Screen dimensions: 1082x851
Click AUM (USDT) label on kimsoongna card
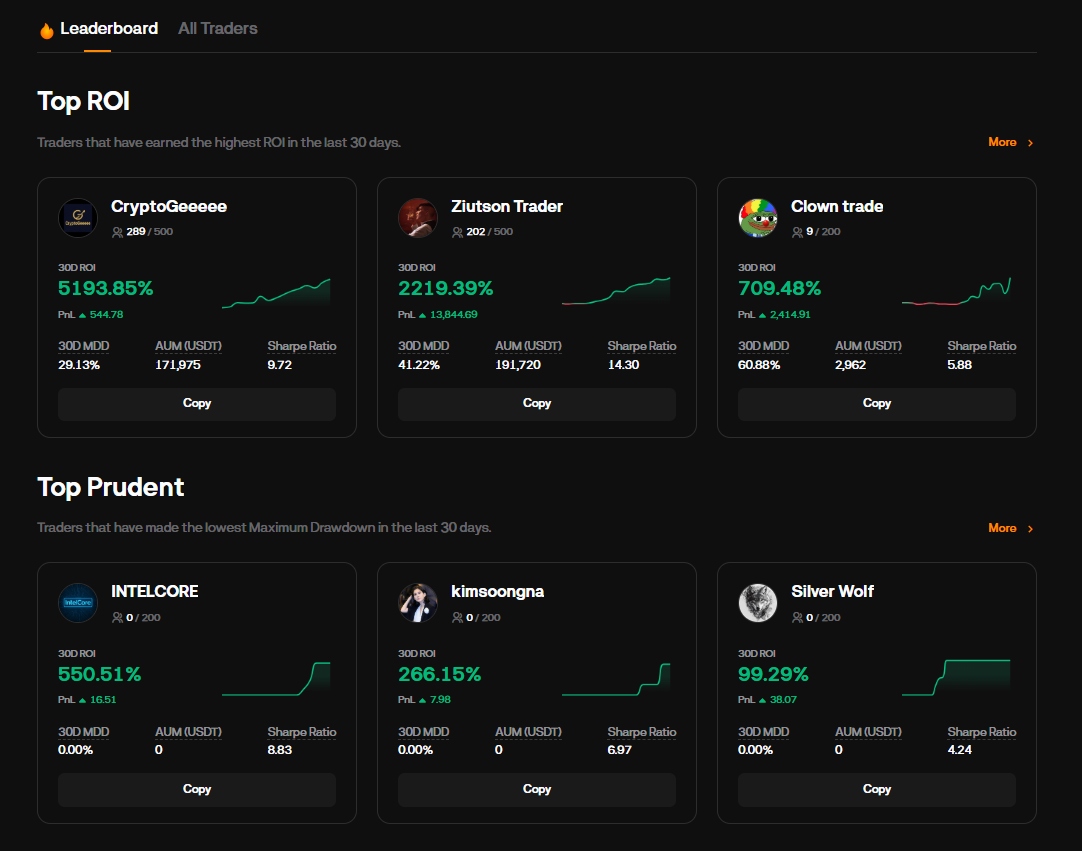(528, 732)
